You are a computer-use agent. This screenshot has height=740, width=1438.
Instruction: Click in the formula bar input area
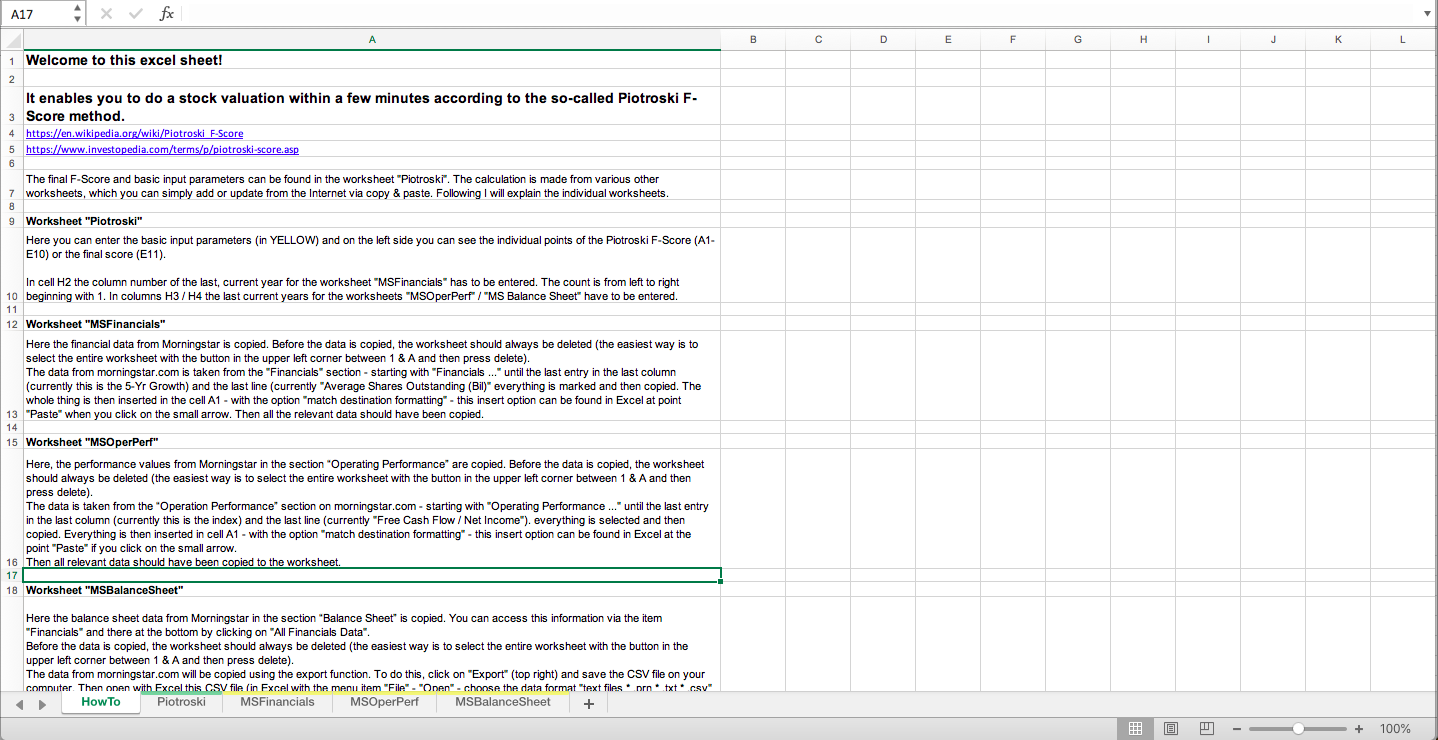click(800, 14)
